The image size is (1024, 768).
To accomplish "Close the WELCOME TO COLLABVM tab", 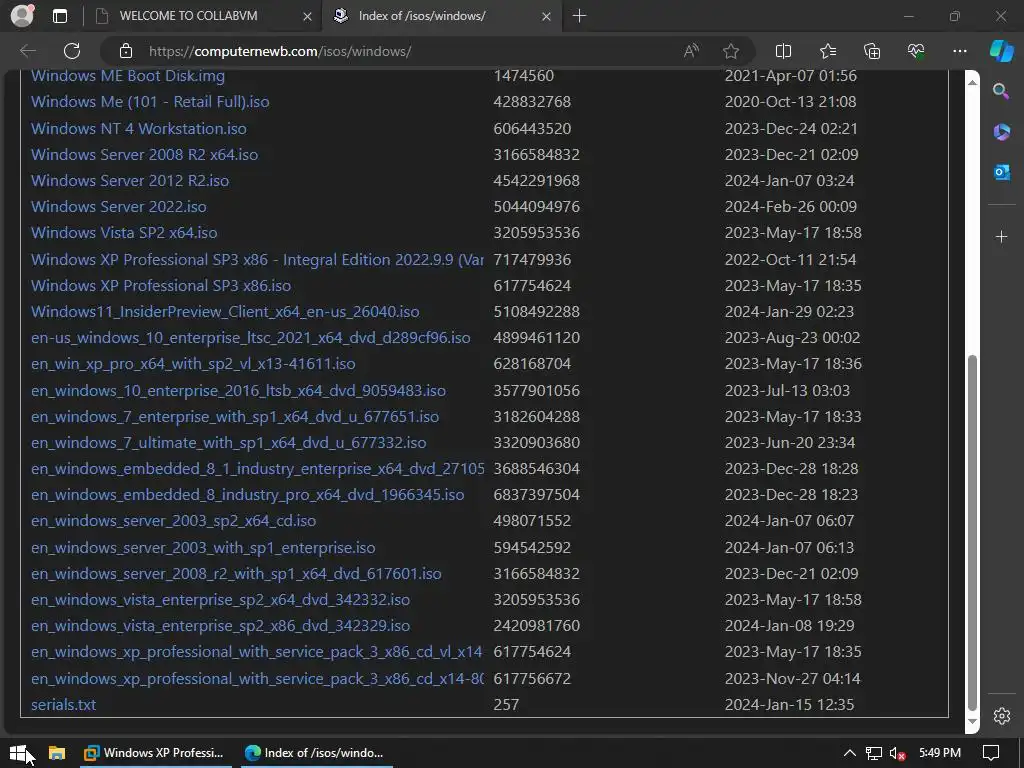I will [x=307, y=16].
